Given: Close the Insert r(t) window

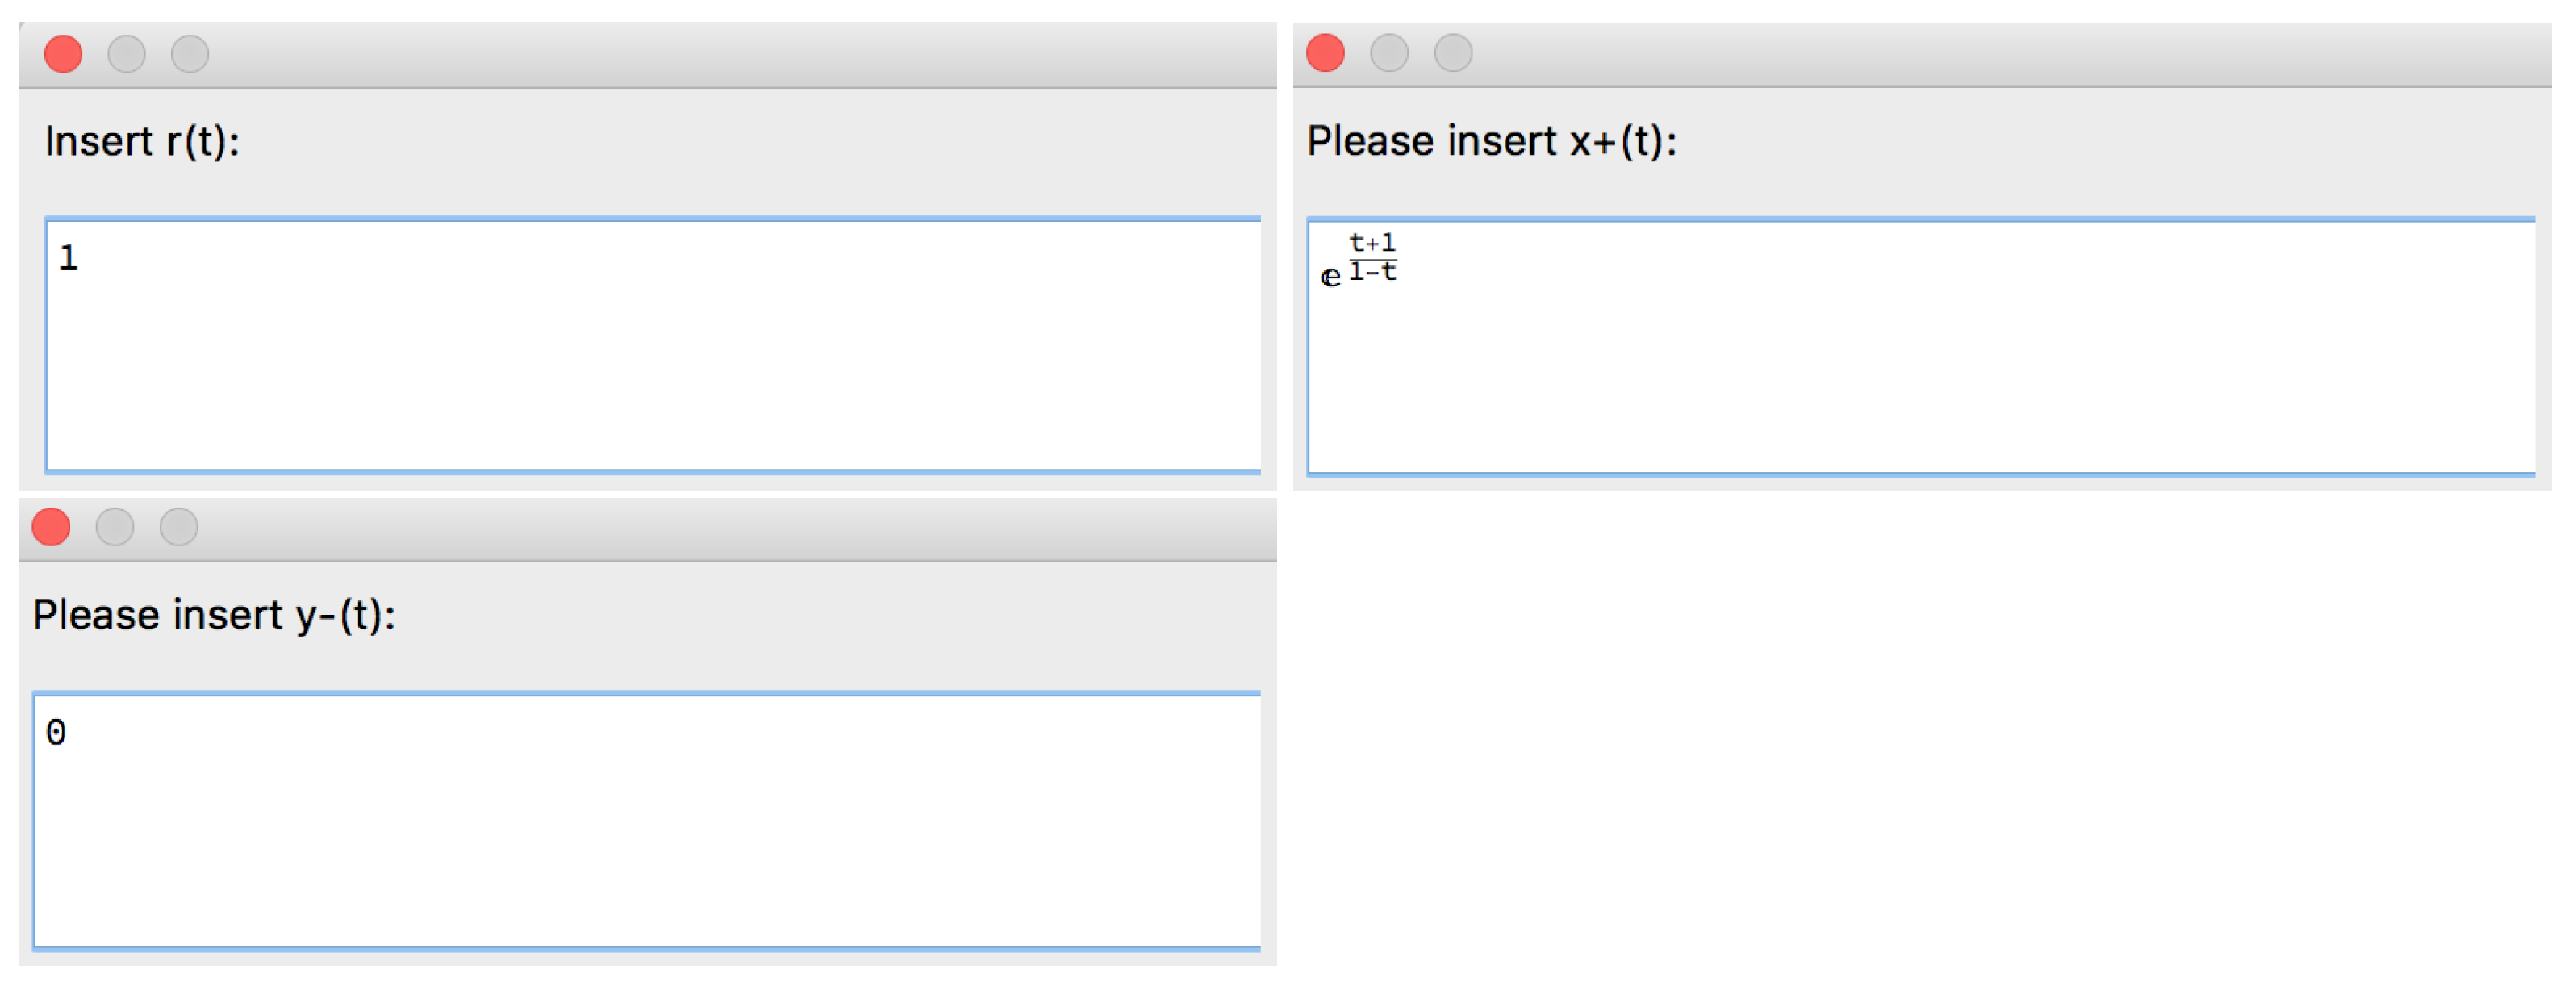Looking at the screenshot, I should pos(63,54).
